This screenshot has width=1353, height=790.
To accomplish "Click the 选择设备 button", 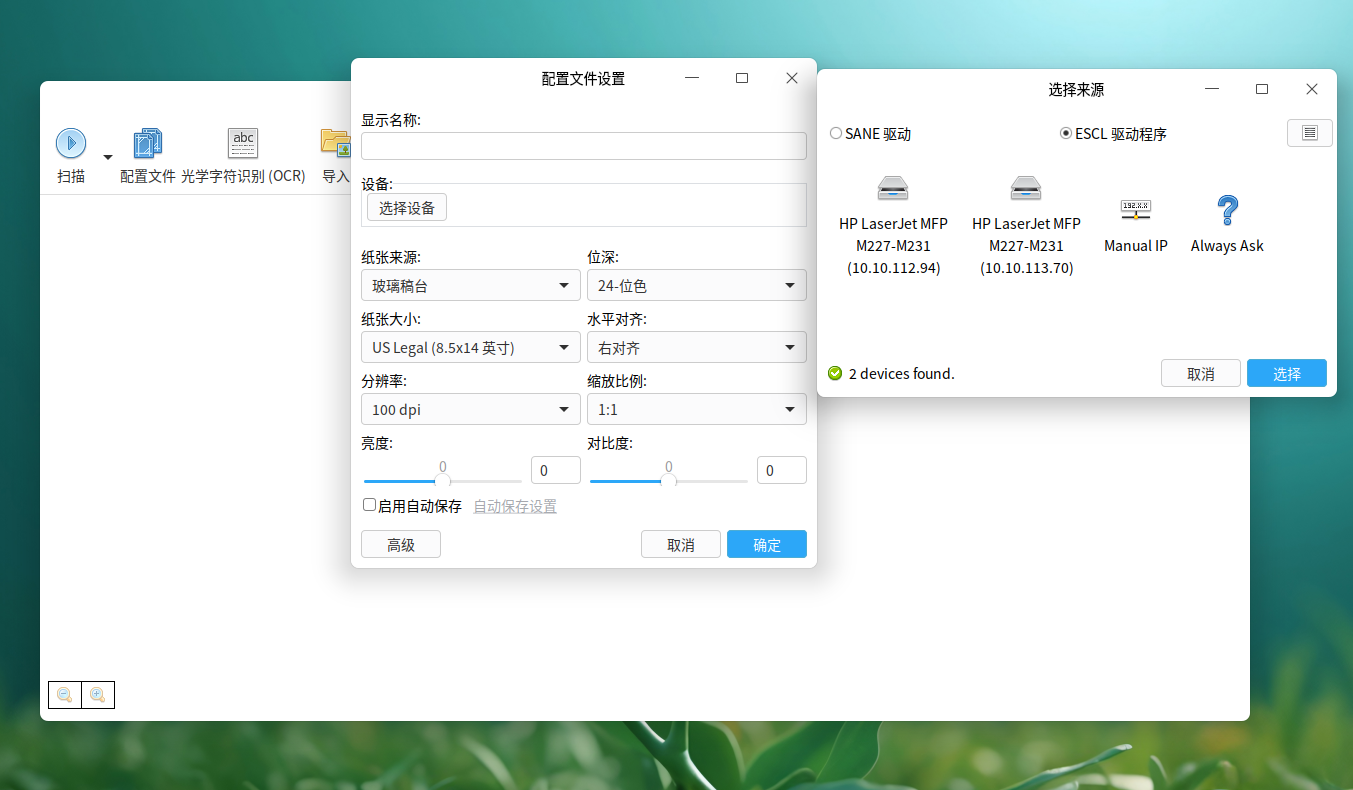I will [x=407, y=208].
